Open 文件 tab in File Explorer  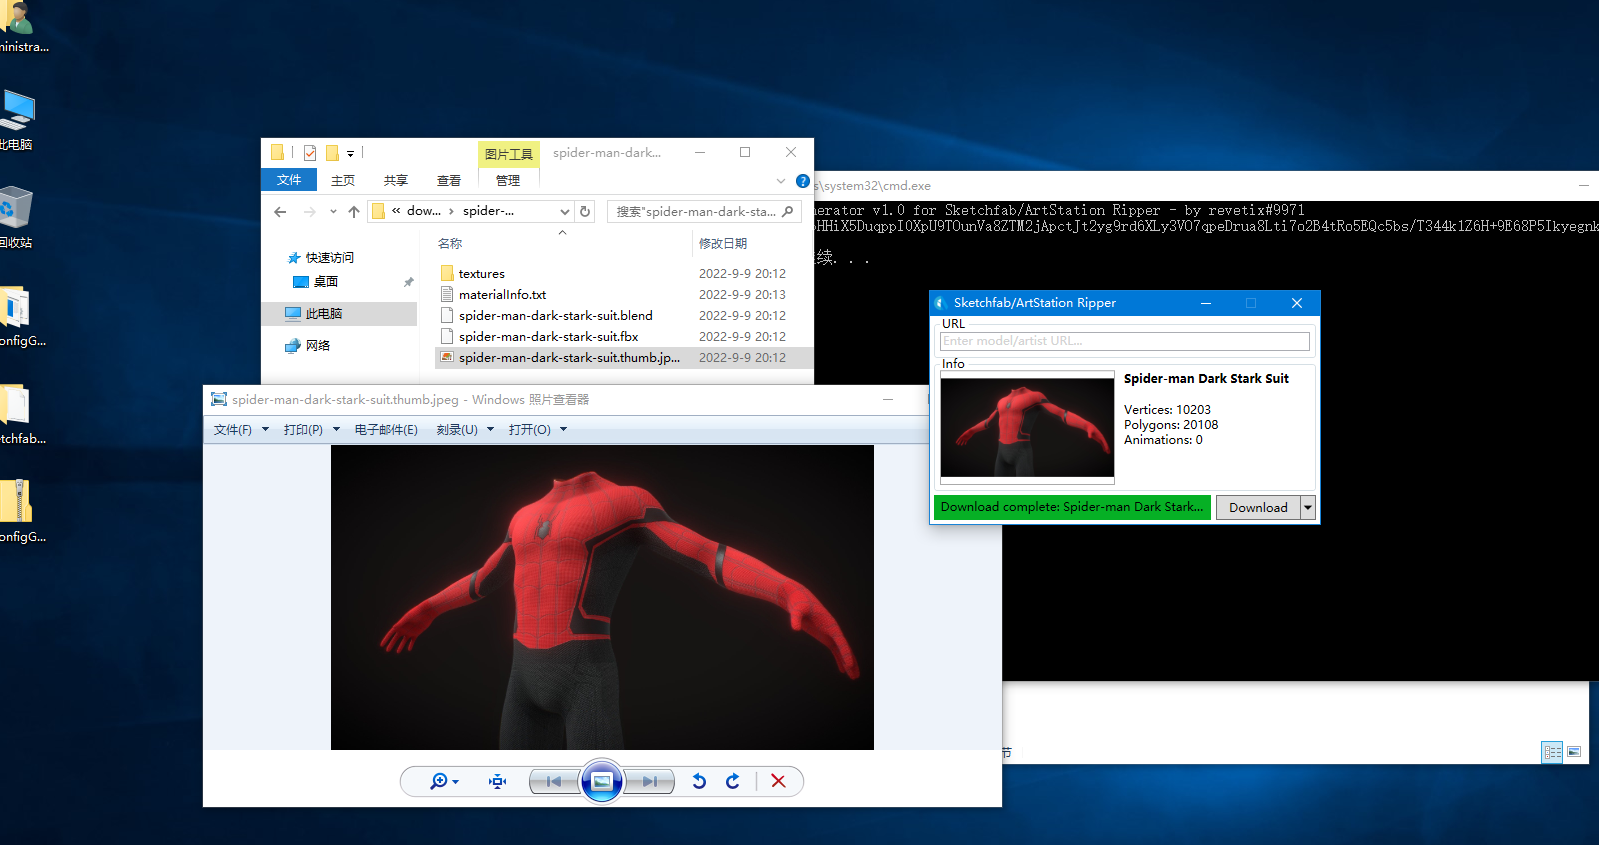pos(289,180)
